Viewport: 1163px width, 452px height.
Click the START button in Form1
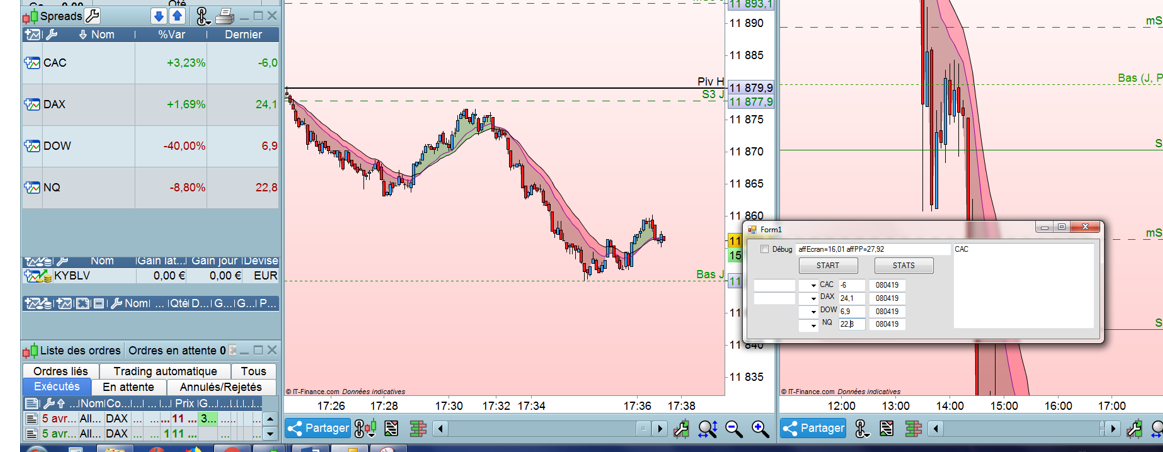tap(828, 266)
